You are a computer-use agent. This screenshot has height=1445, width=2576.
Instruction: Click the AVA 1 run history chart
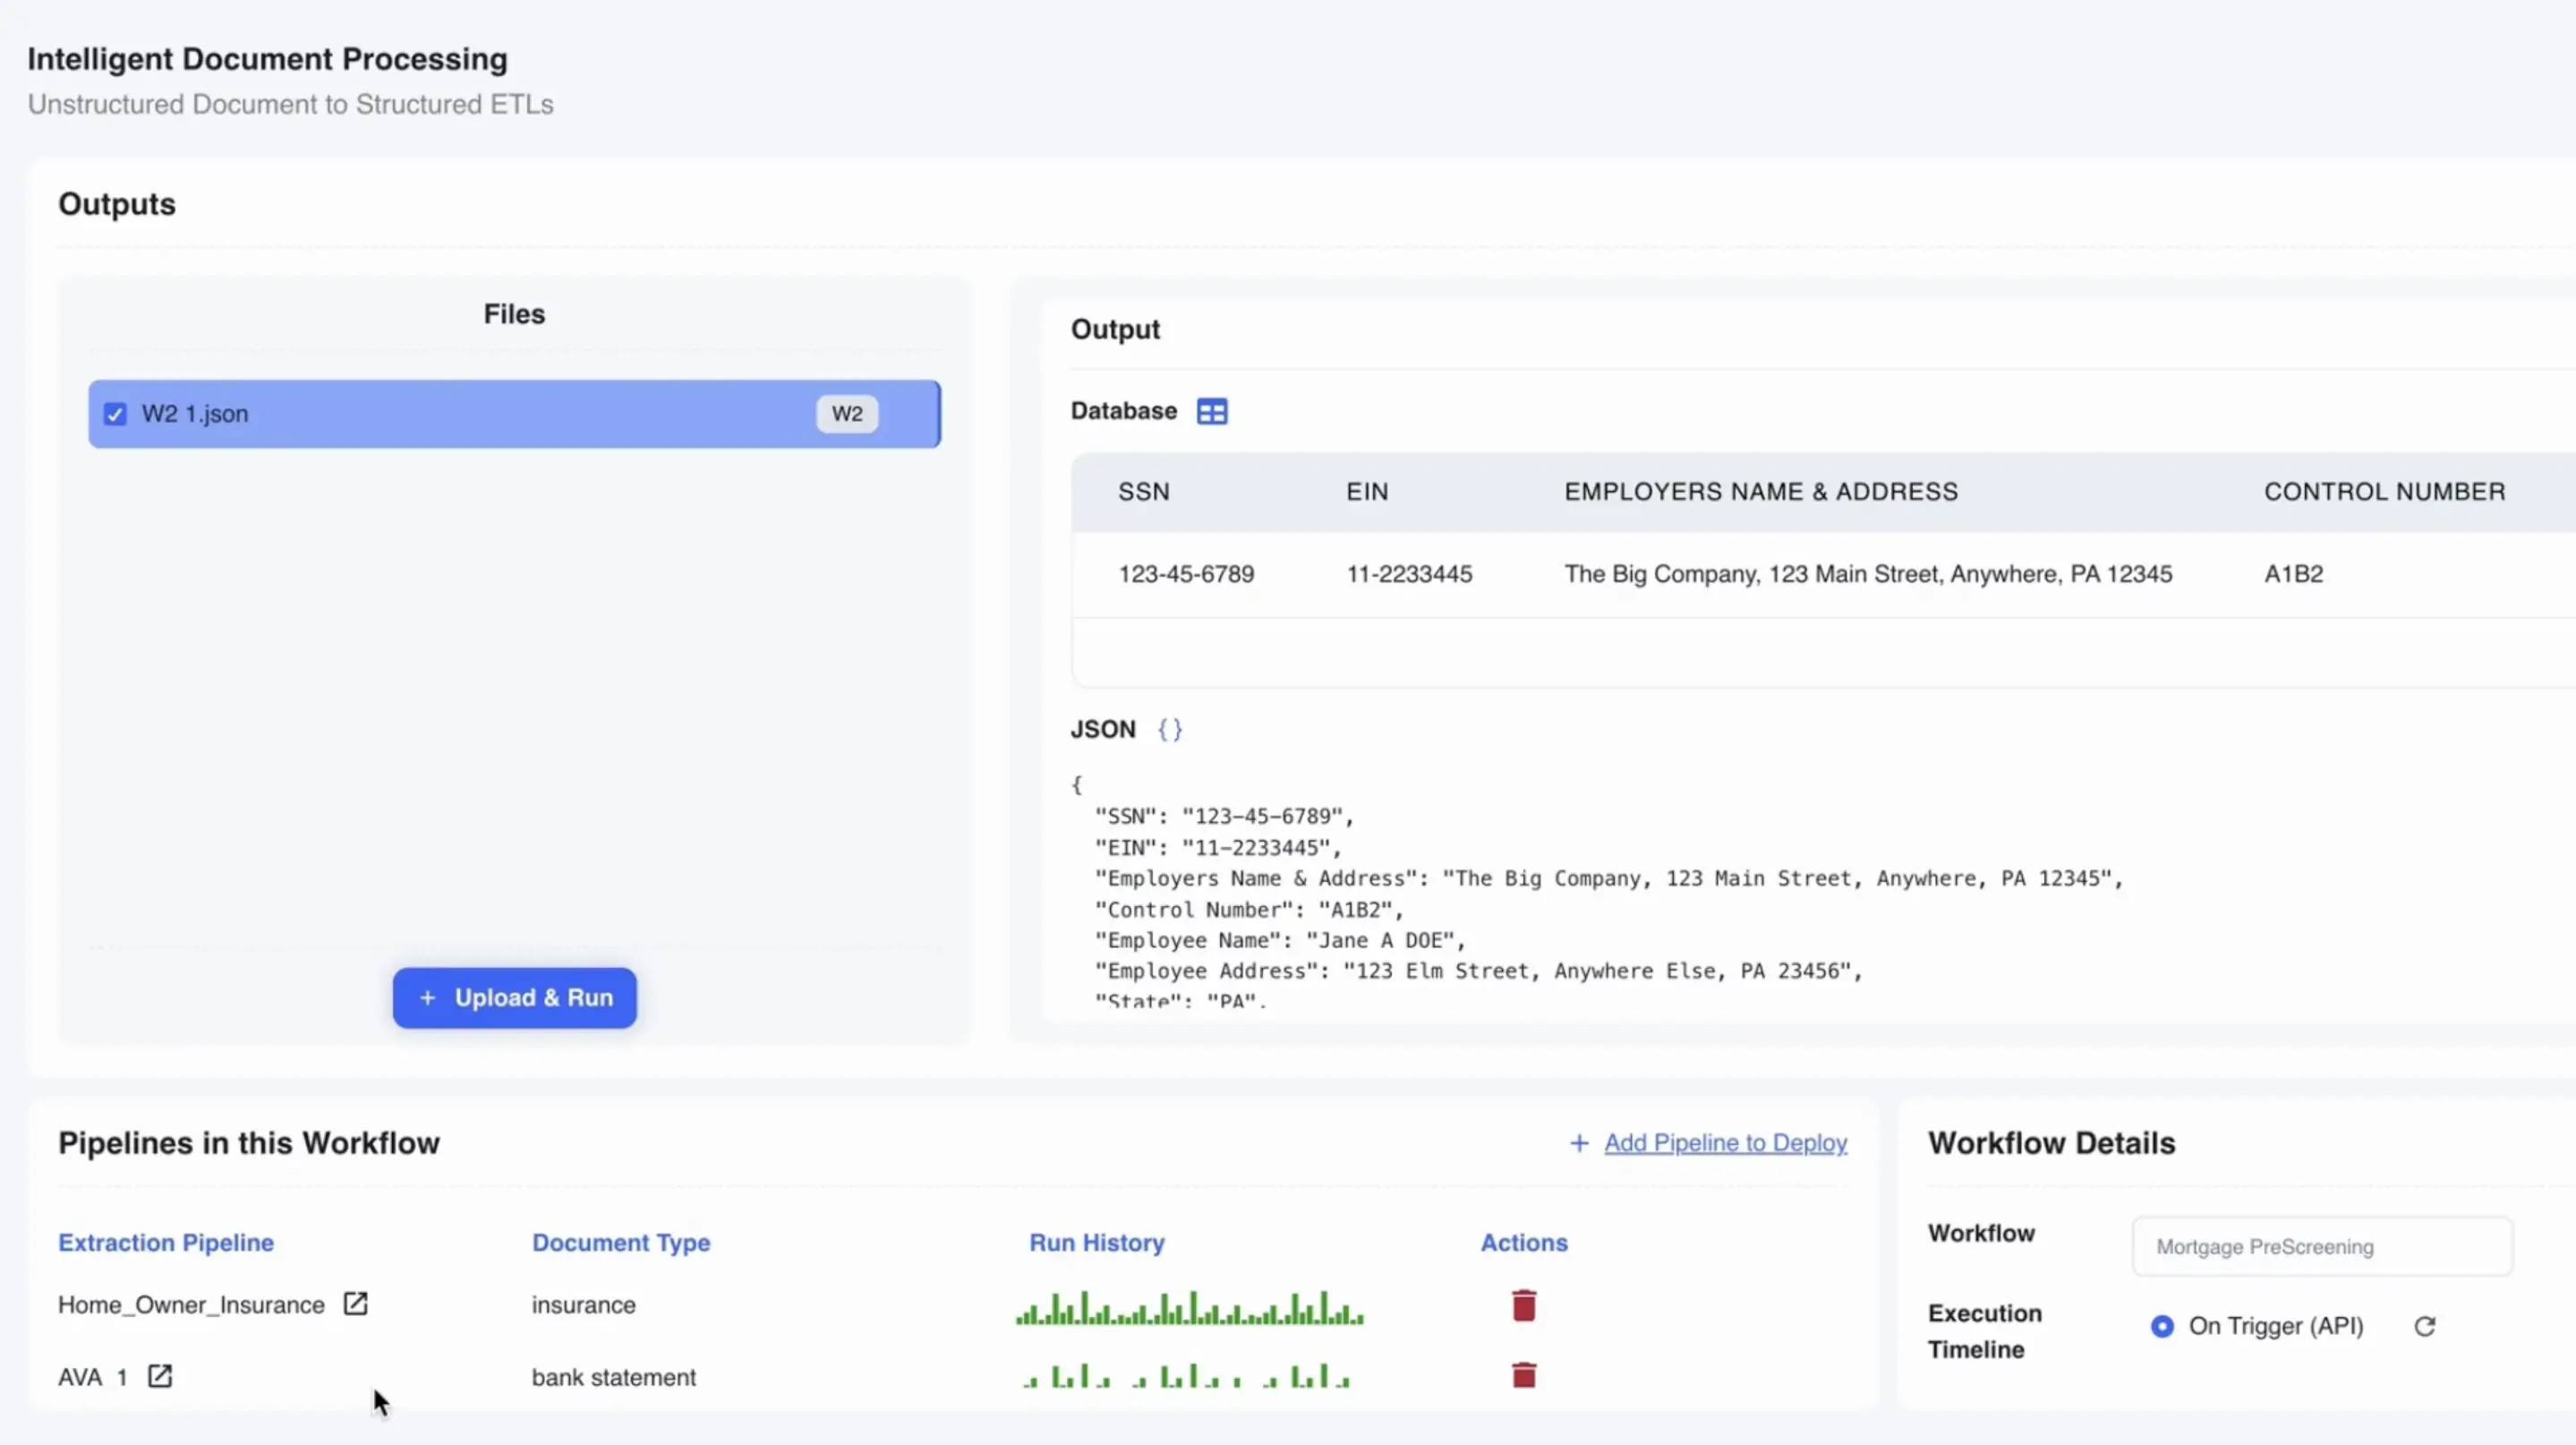pos(1186,1376)
